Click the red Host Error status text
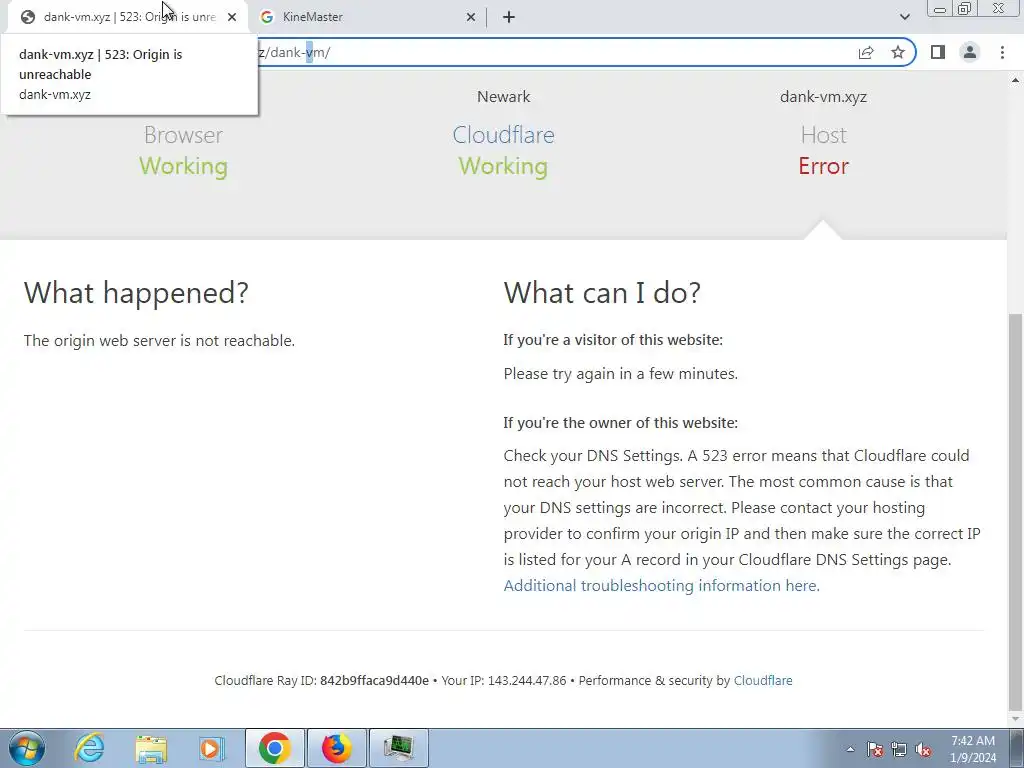 [824, 166]
